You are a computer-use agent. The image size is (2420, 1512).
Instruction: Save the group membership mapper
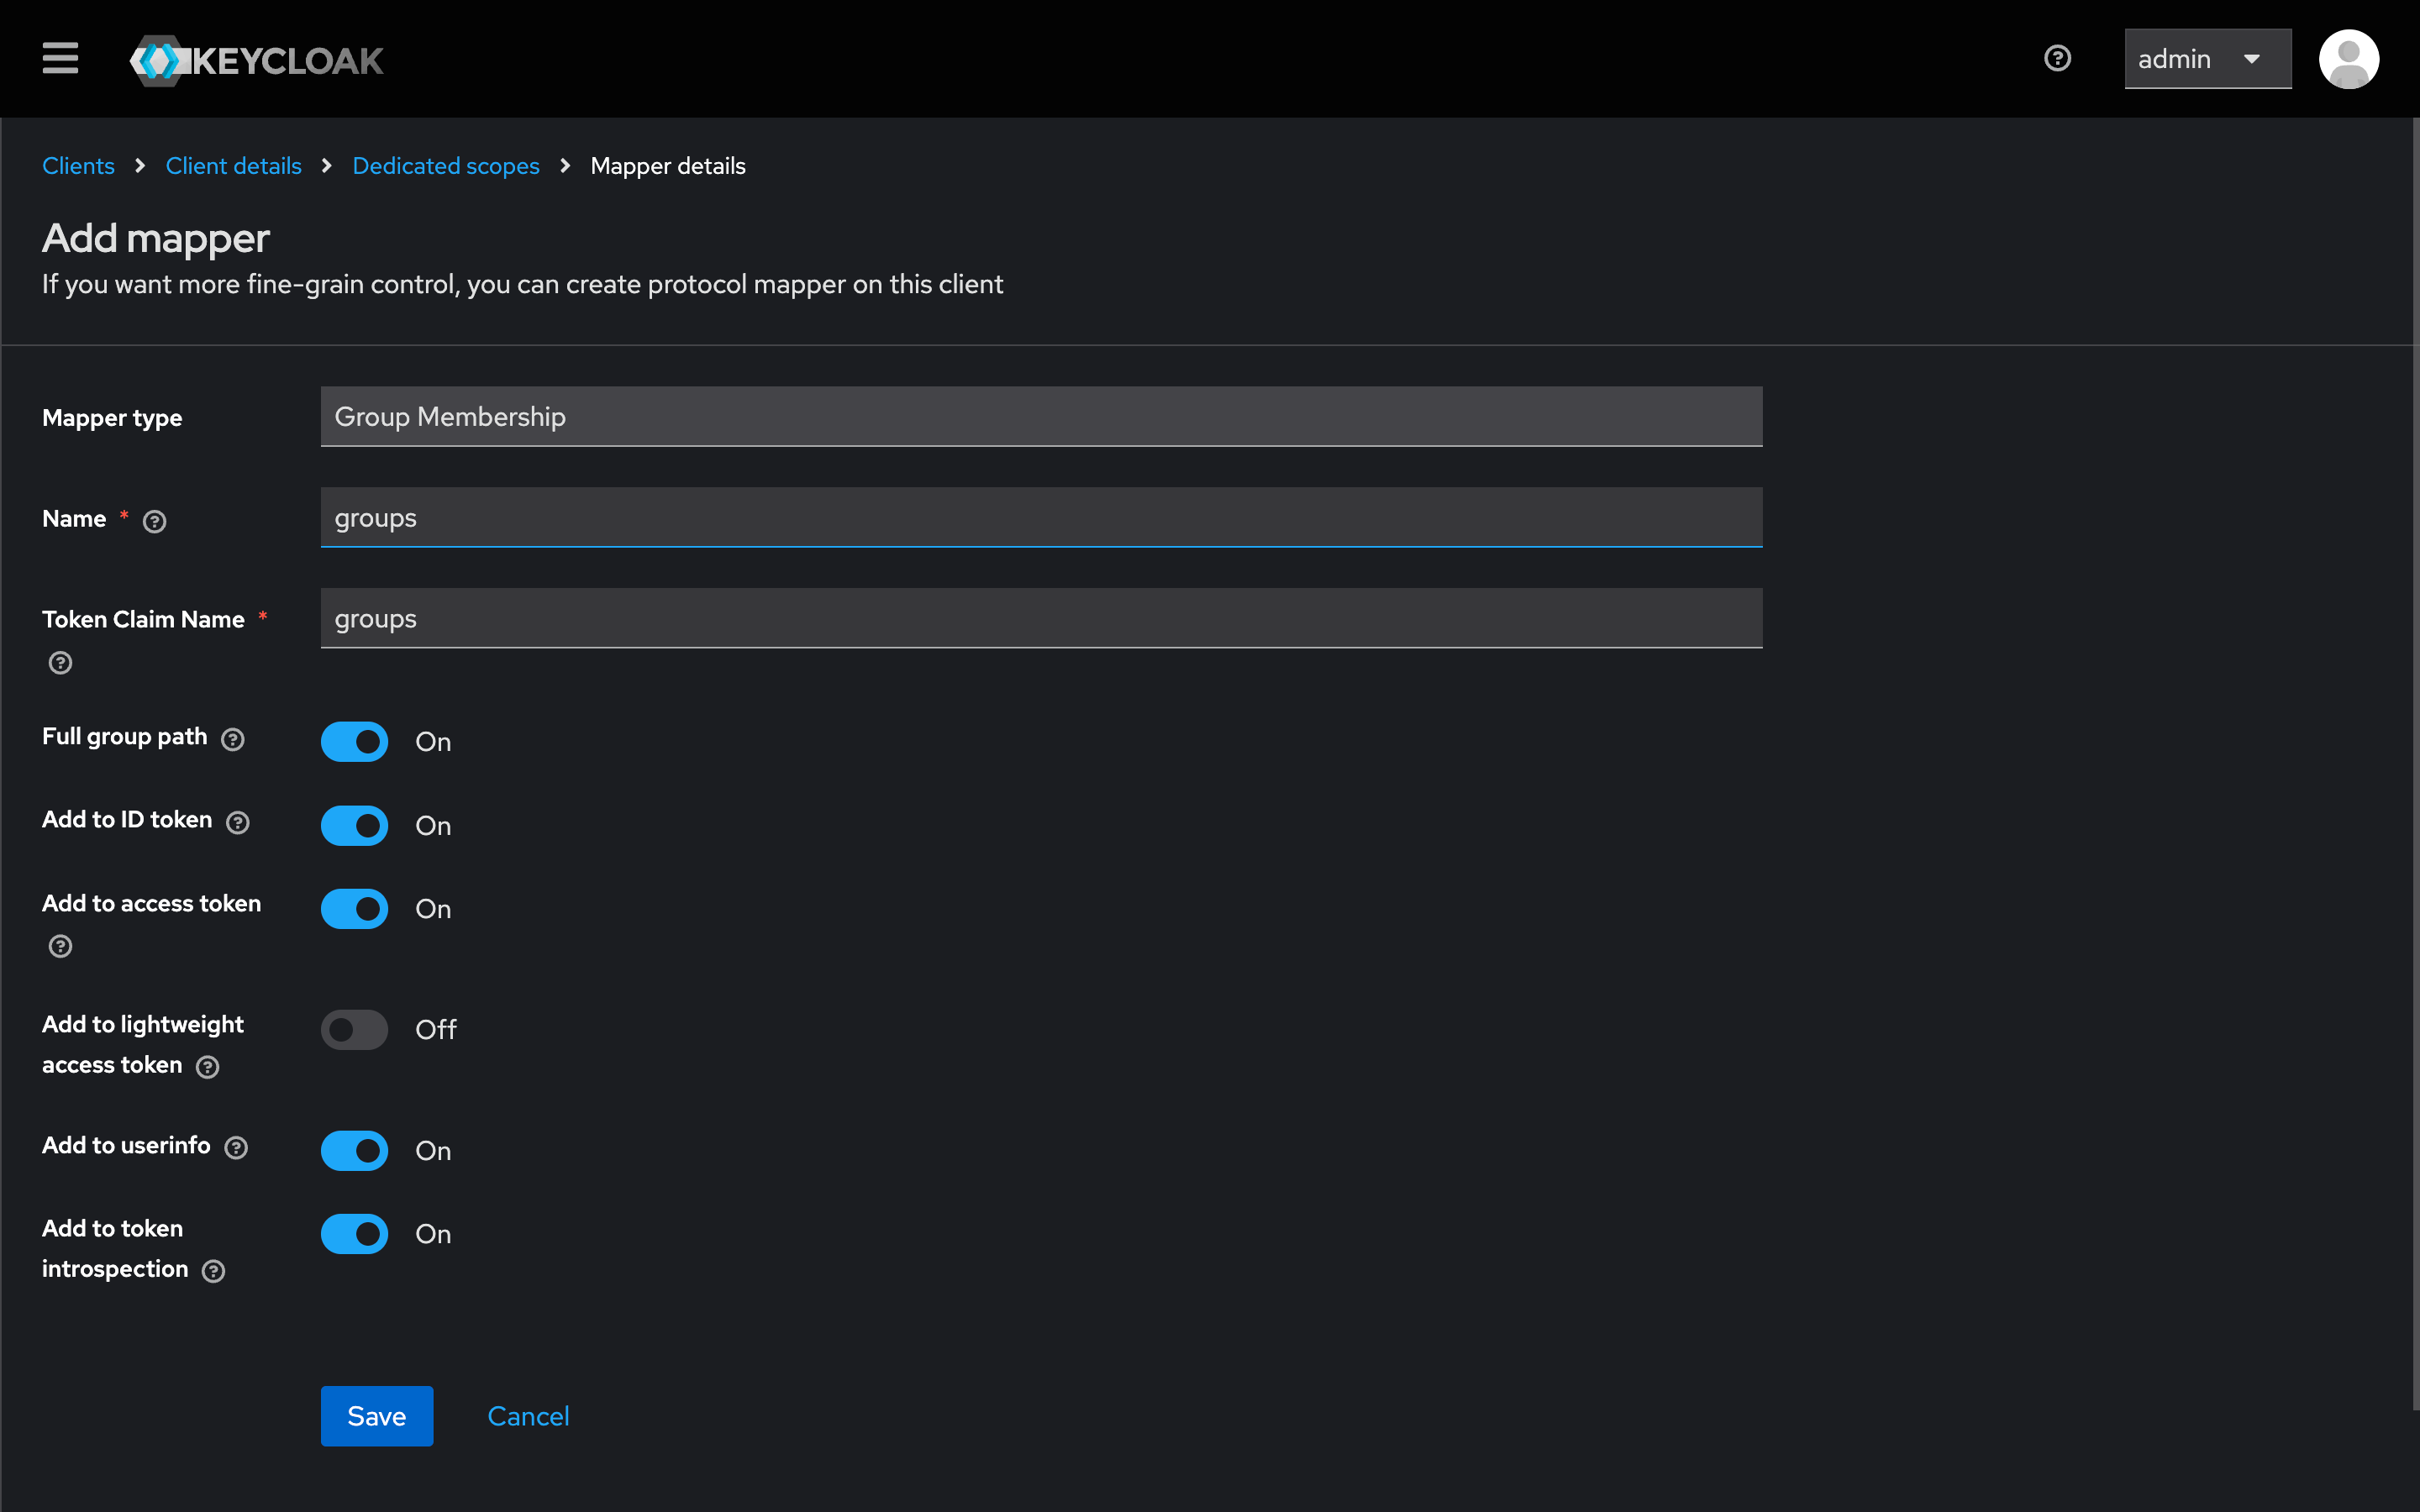(376, 1415)
